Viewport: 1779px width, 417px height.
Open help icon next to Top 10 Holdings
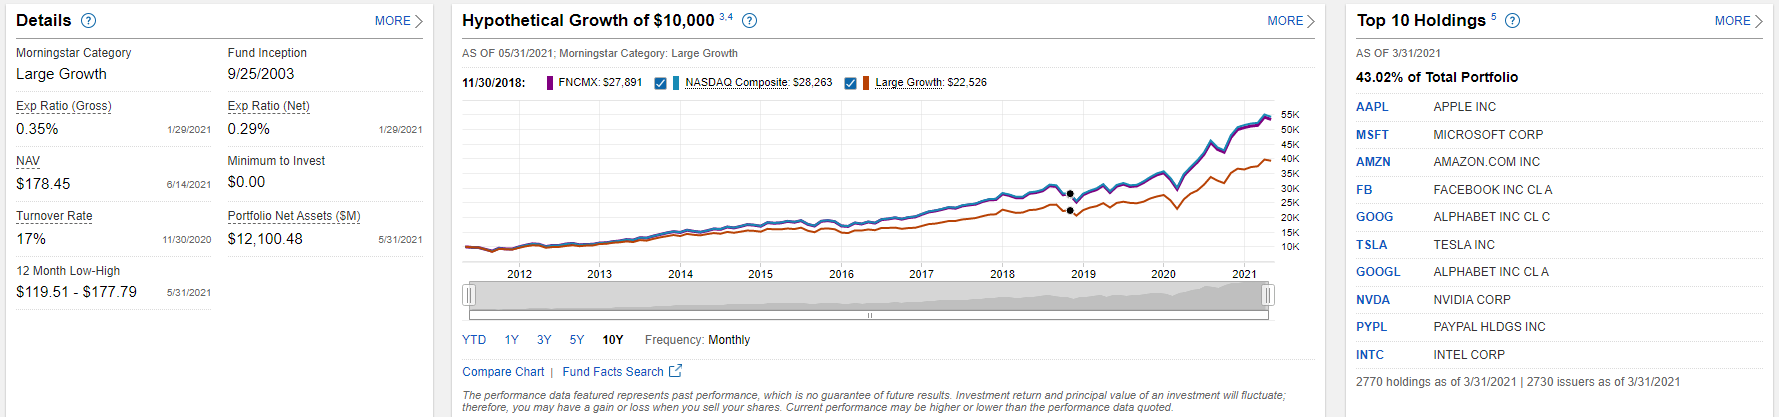pyautogui.click(x=1512, y=21)
